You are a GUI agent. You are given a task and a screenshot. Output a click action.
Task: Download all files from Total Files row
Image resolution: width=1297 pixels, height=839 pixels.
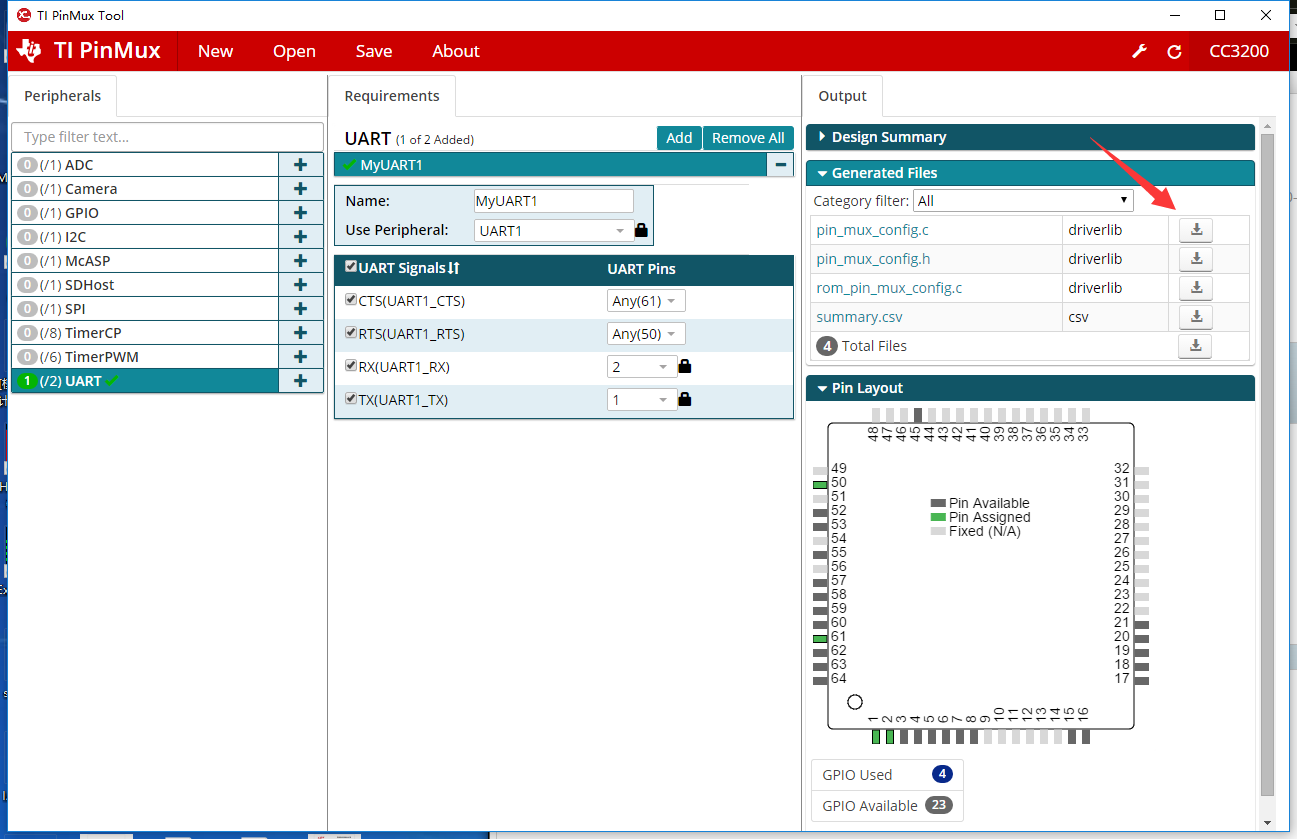[x=1195, y=346]
